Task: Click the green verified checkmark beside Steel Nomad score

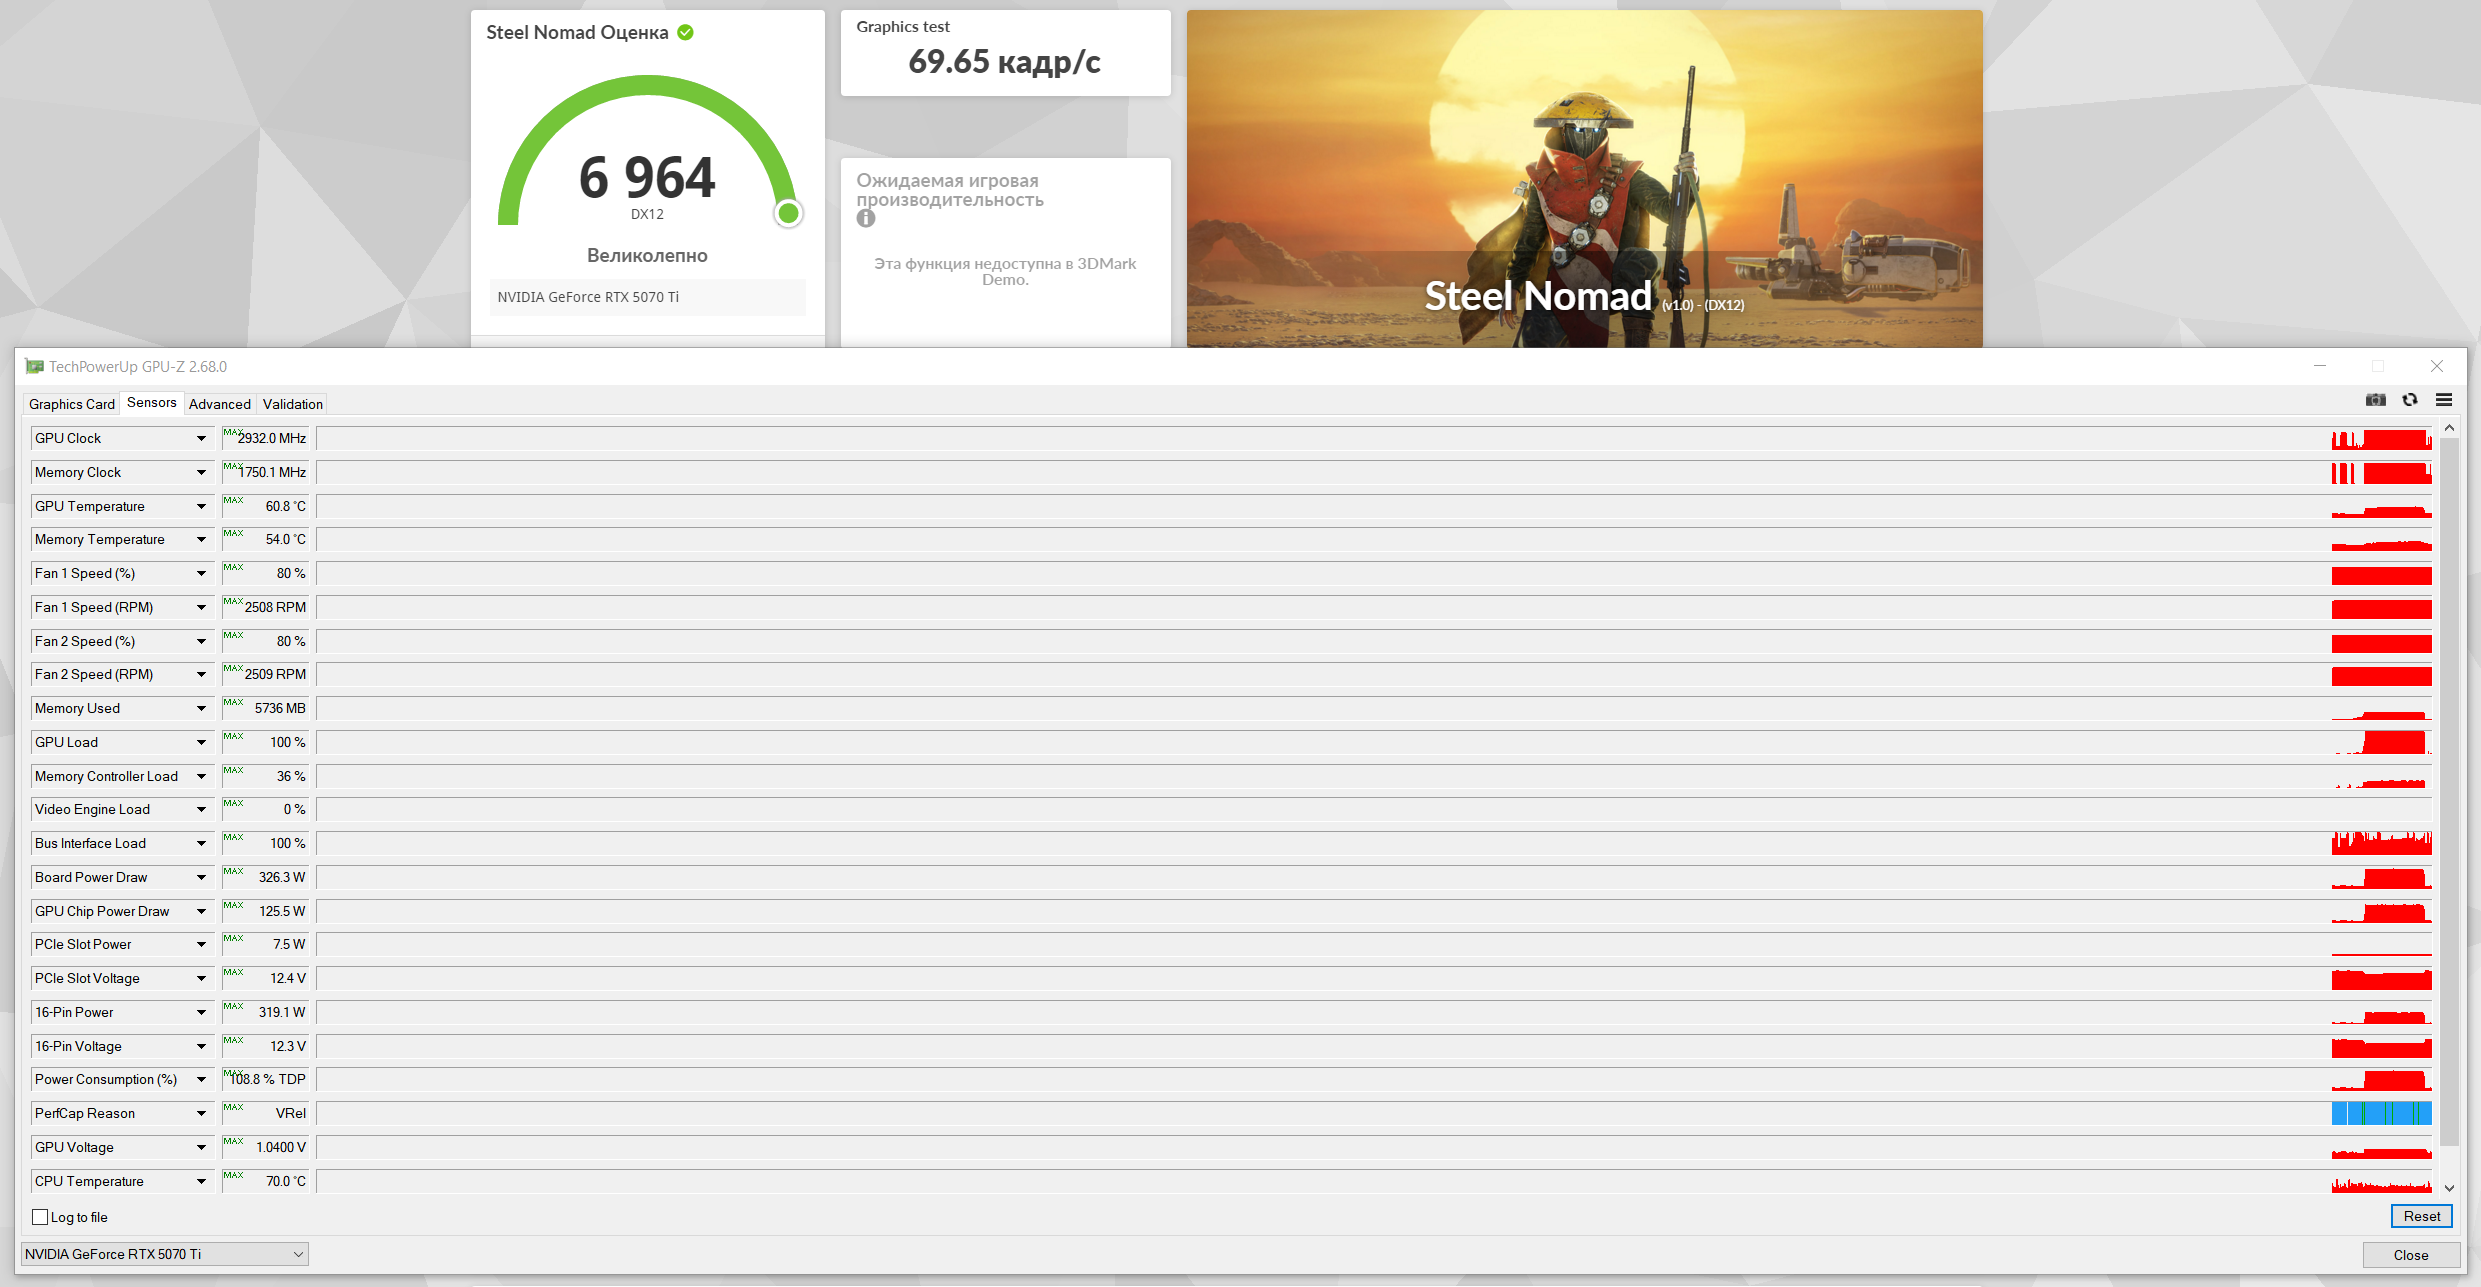Action: [686, 32]
